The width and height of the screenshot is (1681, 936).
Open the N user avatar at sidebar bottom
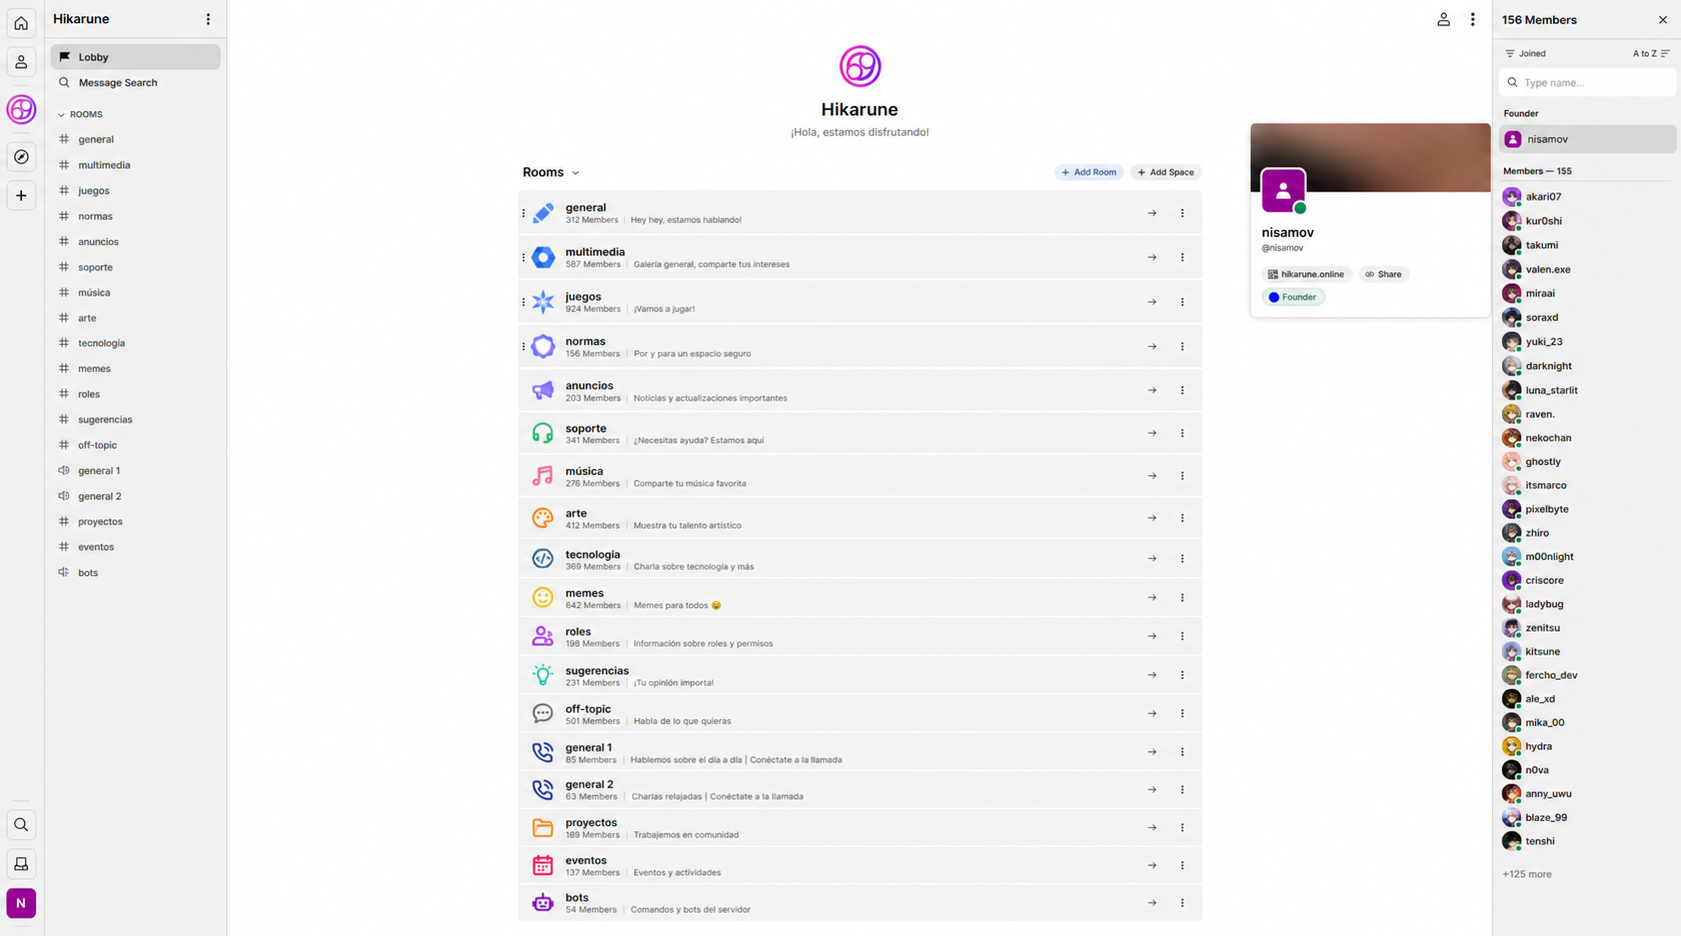(21, 903)
